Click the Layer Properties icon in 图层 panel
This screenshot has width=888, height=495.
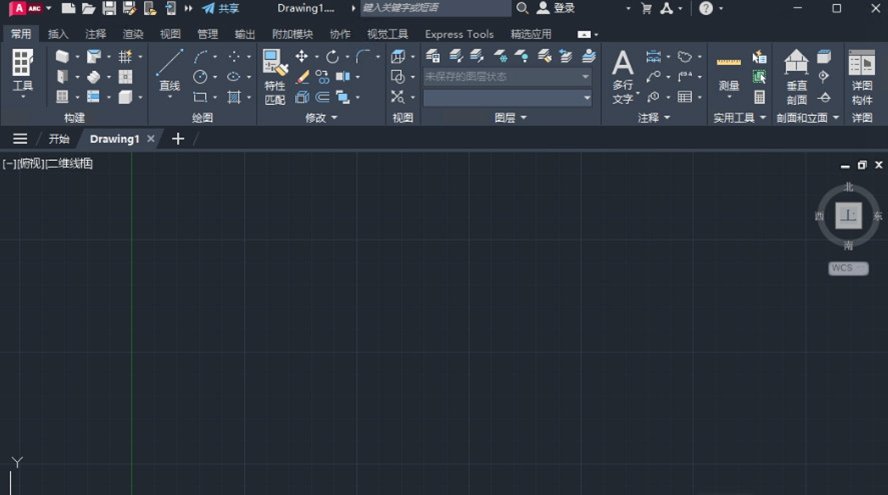point(433,56)
